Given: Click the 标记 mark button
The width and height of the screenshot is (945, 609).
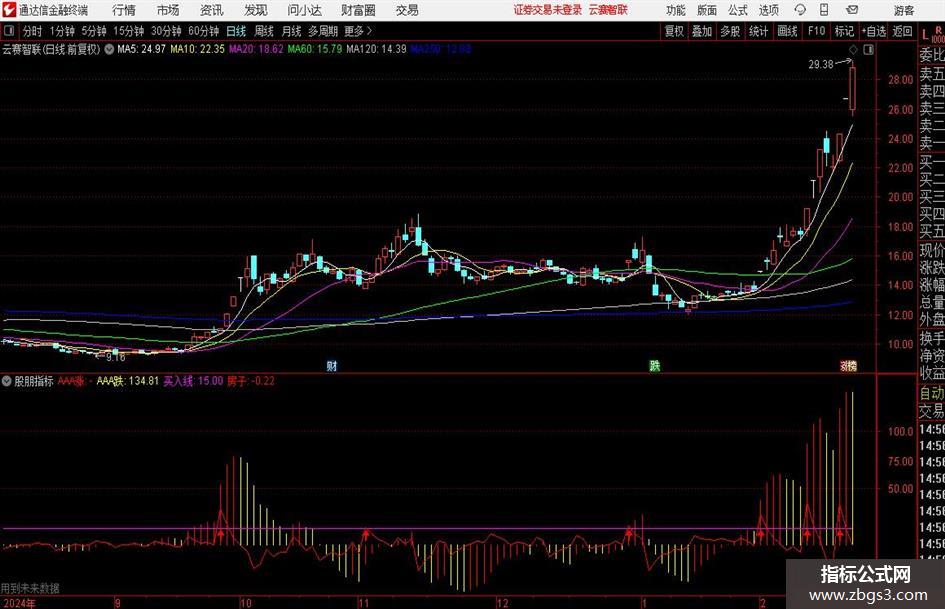Looking at the screenshot, I should pos(844,31).
